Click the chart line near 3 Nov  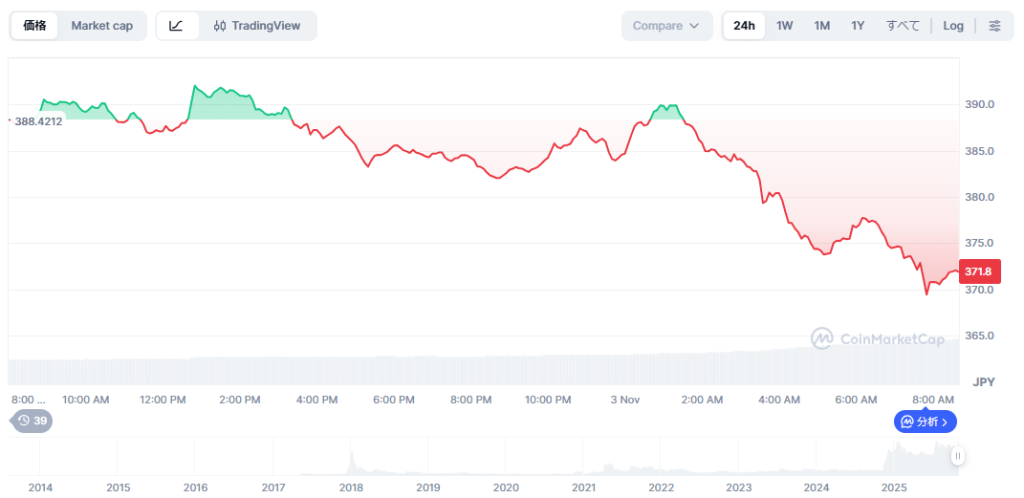point(625,153)
